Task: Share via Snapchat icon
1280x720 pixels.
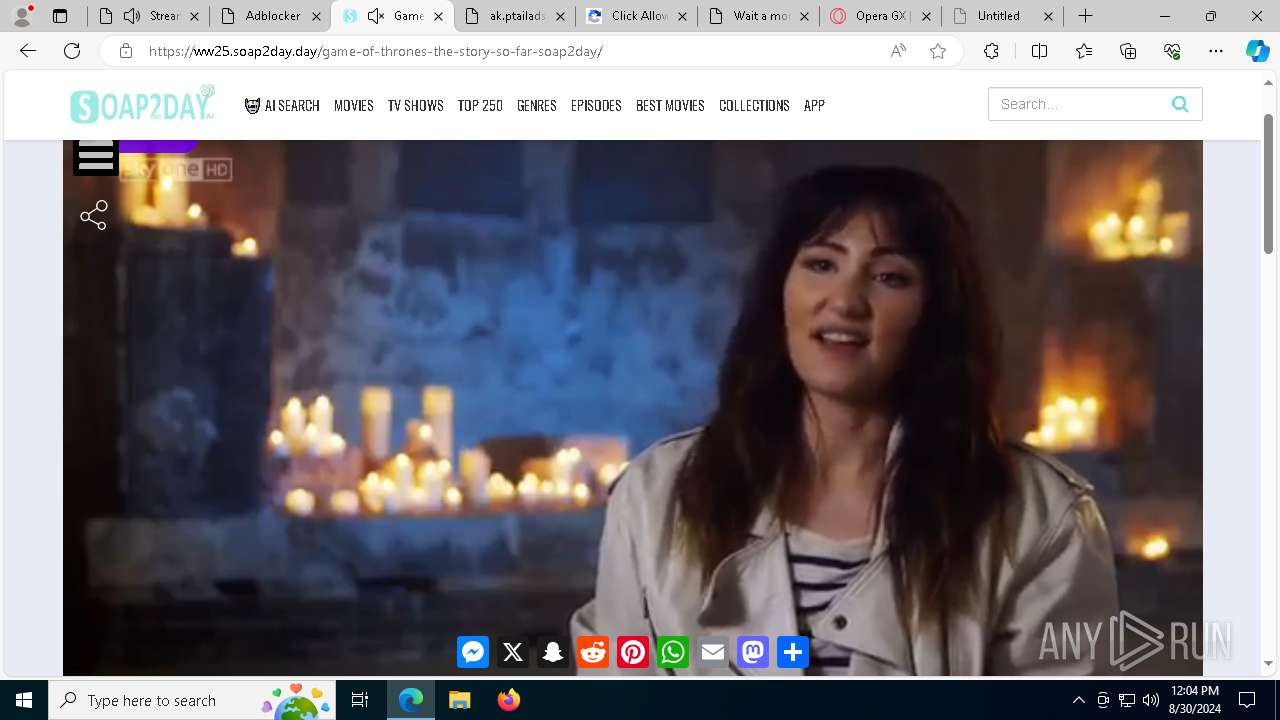Action: (x=553, y=652)
